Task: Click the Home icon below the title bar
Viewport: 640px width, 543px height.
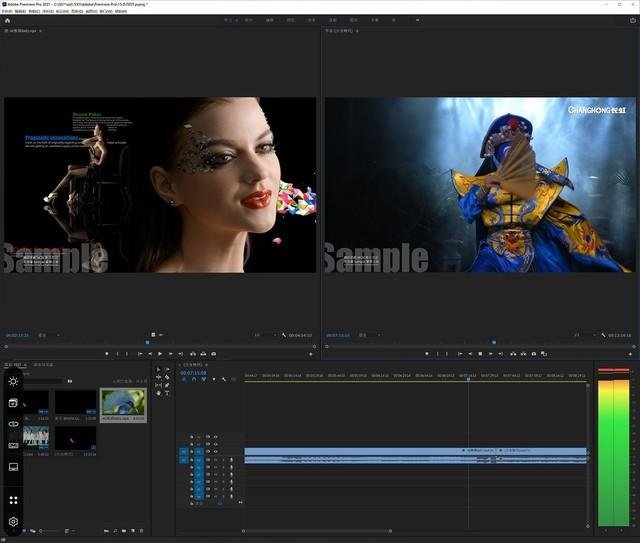Action: point(6,19)
